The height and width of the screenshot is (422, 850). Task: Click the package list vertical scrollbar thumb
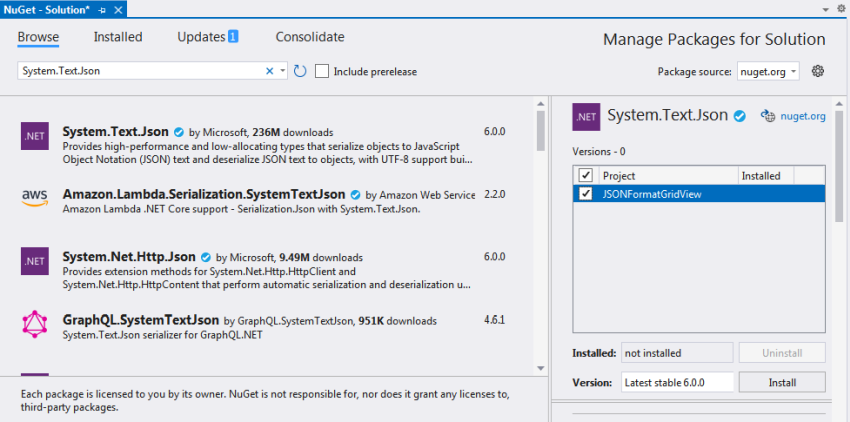point(540,130)
